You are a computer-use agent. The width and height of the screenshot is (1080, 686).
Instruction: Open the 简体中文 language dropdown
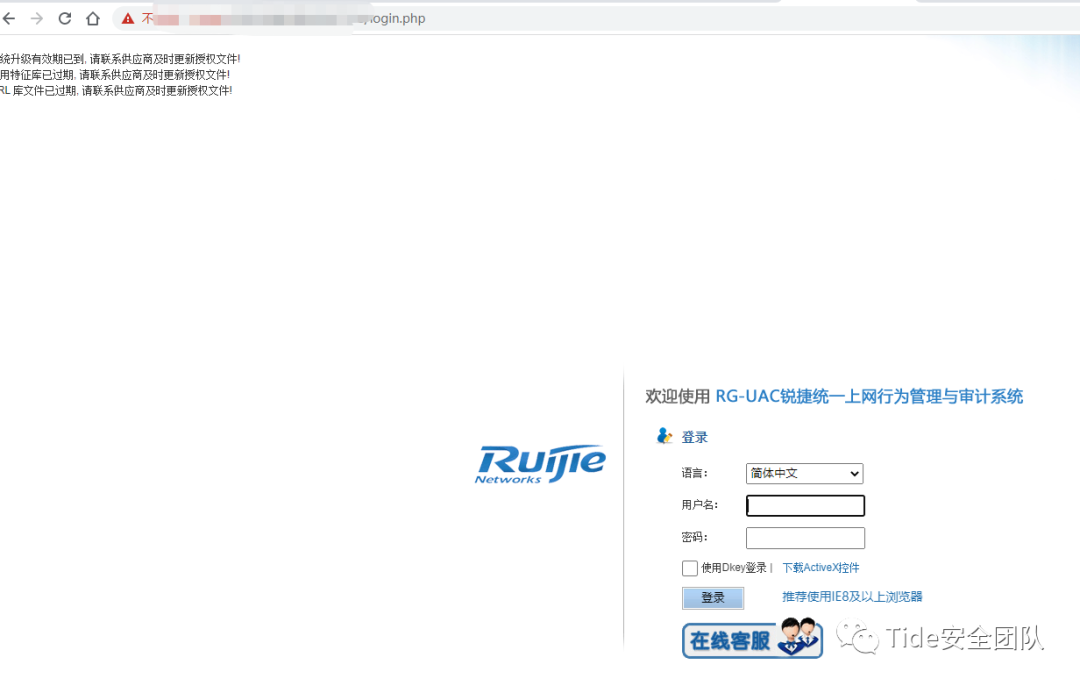click(804, 473)
